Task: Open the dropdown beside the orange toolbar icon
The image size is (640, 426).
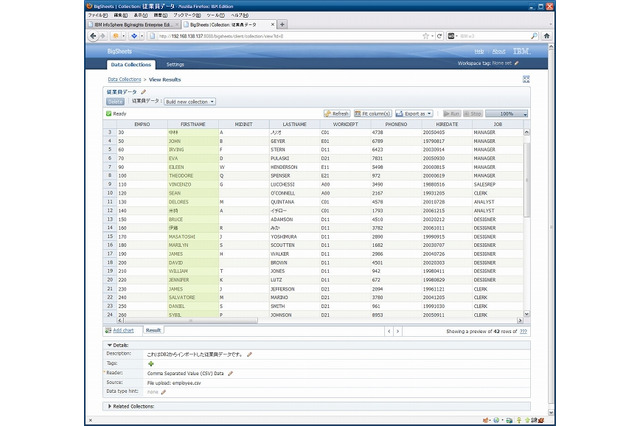Action: pos(124,36)
